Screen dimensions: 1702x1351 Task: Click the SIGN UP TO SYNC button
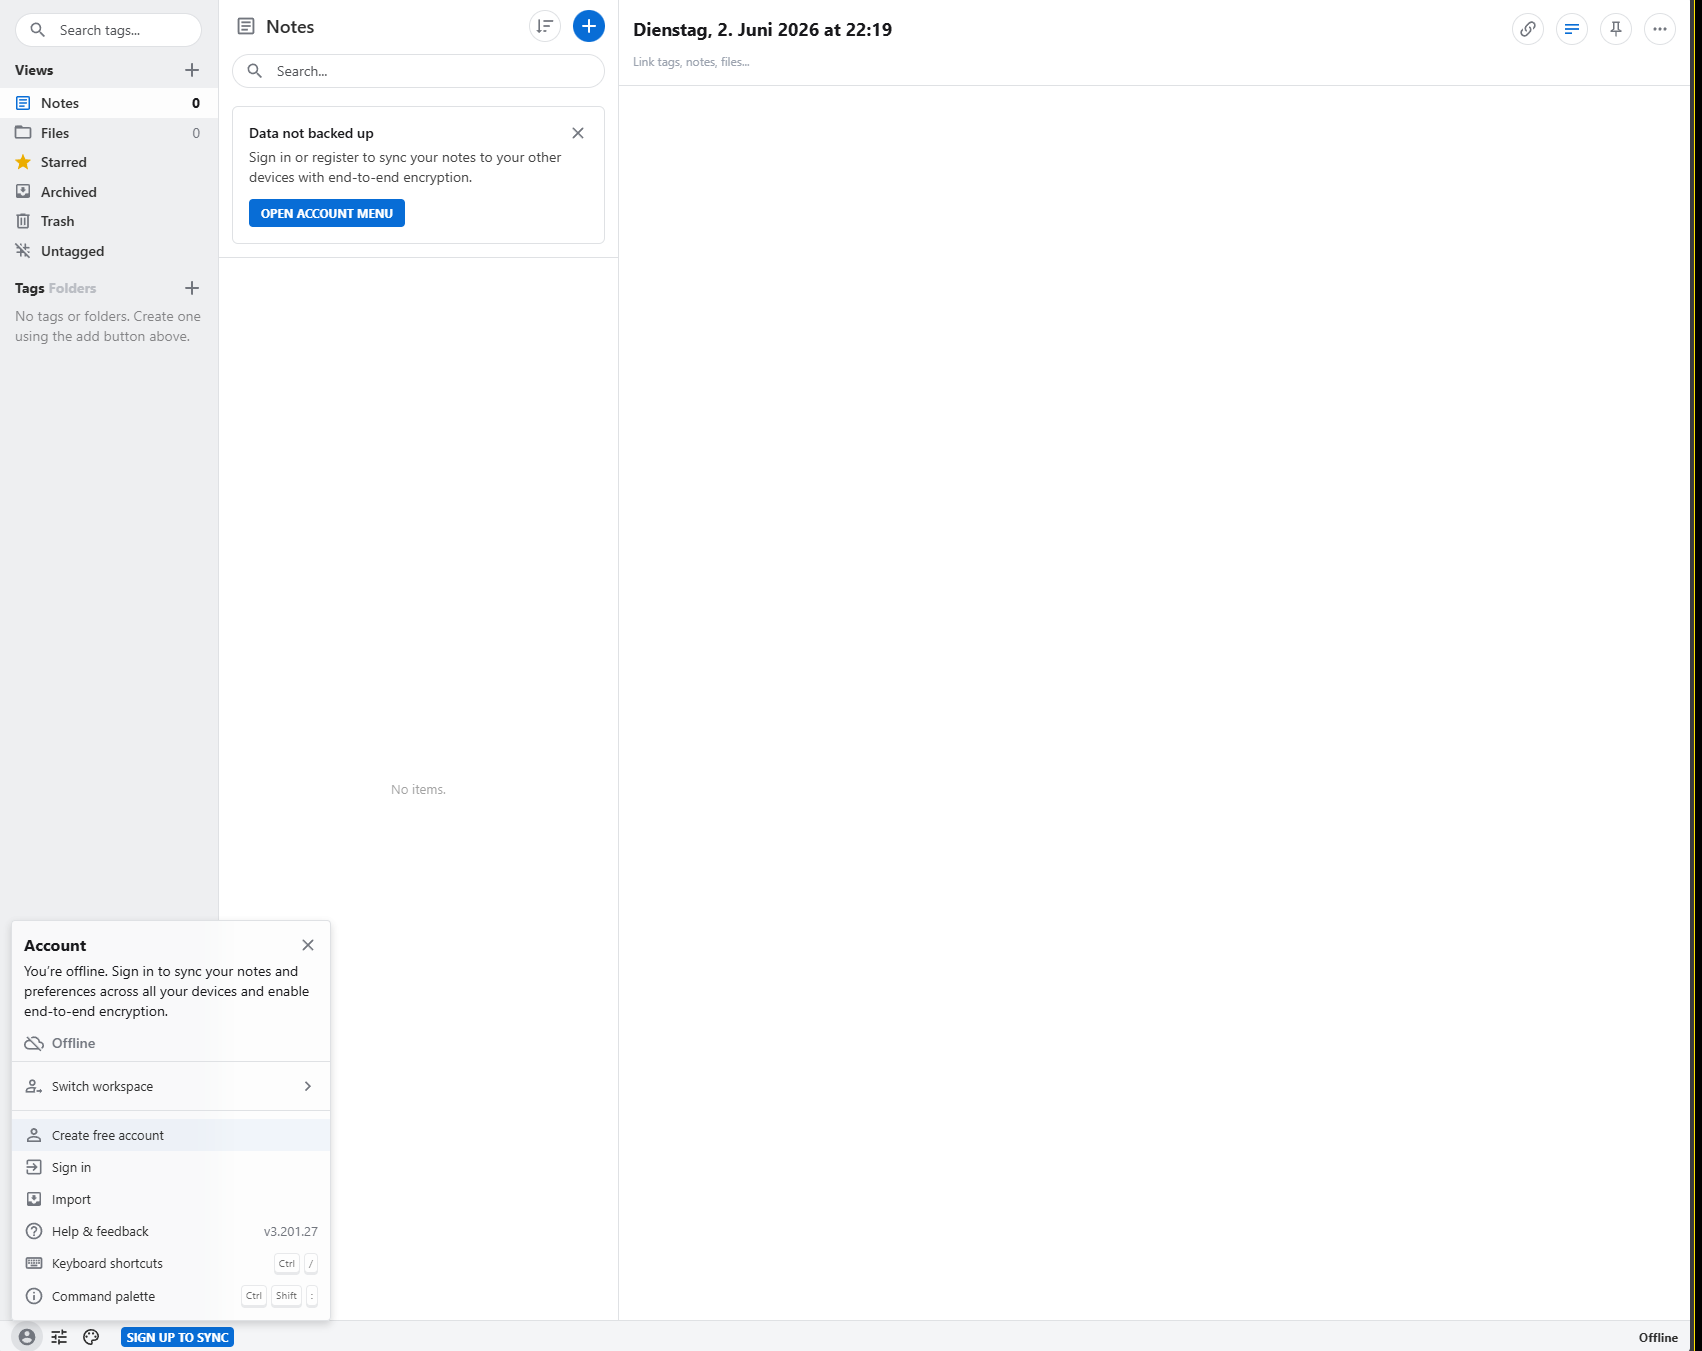point(177,1337)
